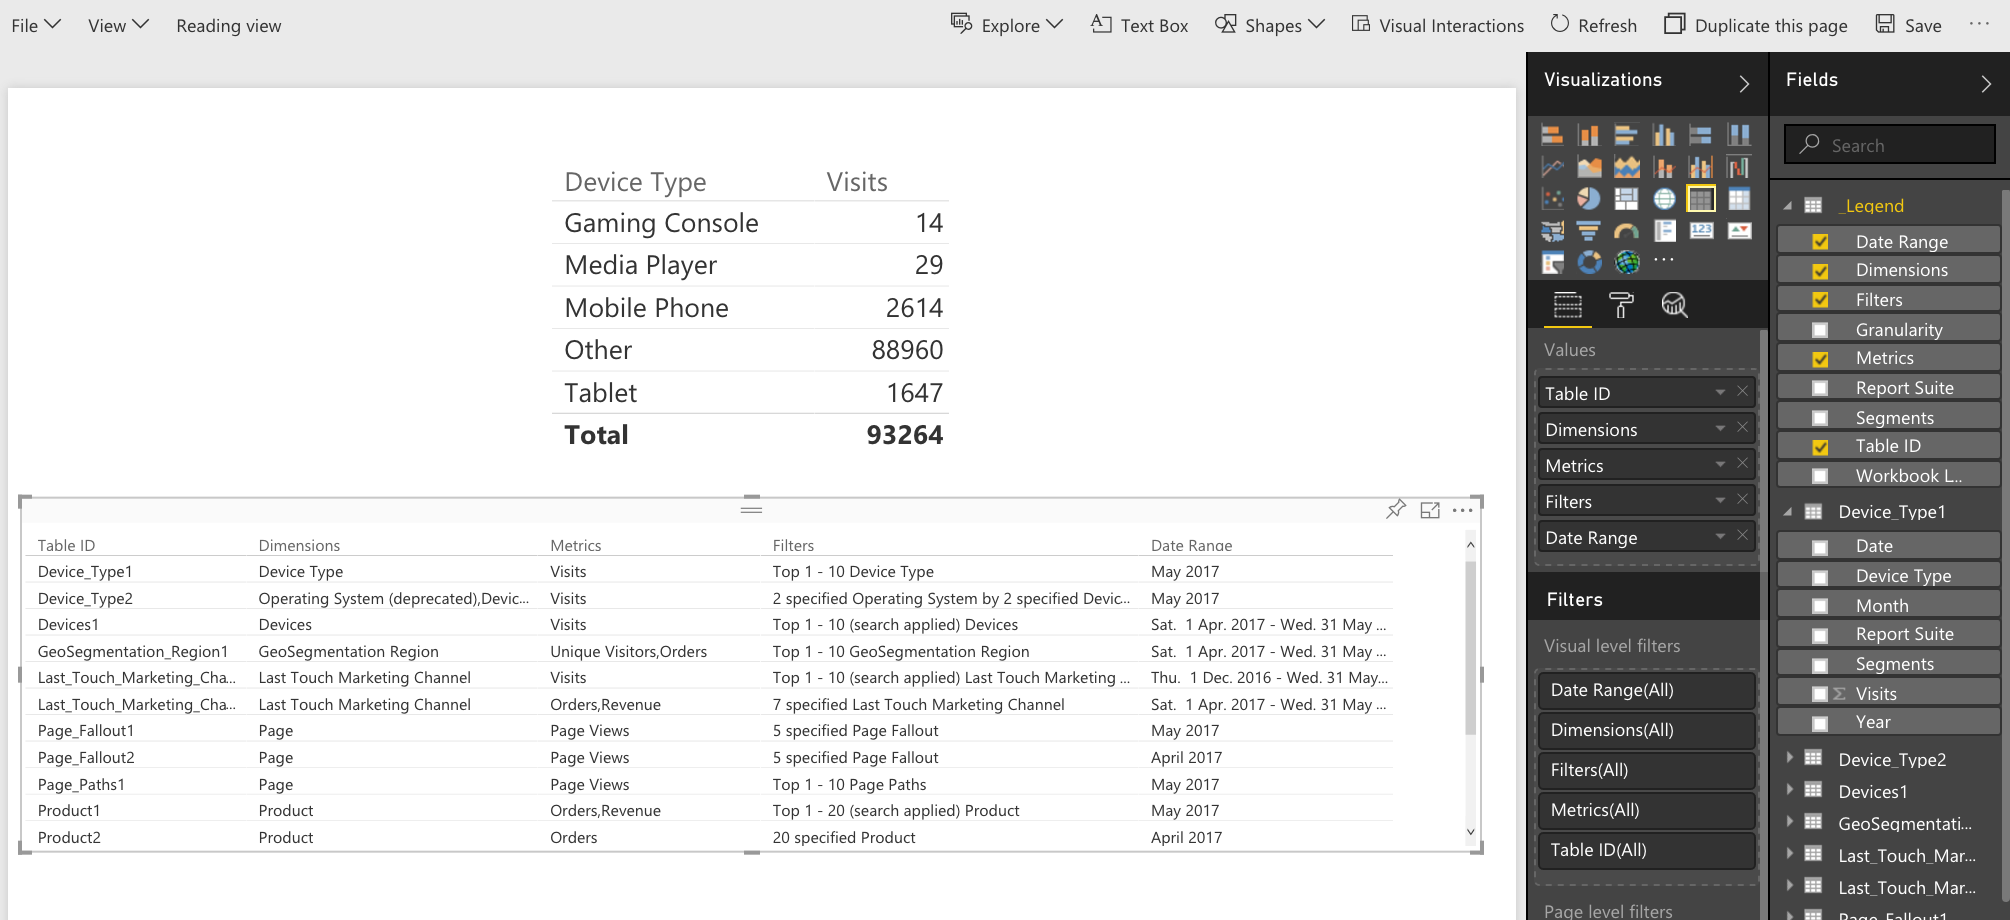Click the Save button
The image size is (2010, 920).
click(x=1908, y=25)
